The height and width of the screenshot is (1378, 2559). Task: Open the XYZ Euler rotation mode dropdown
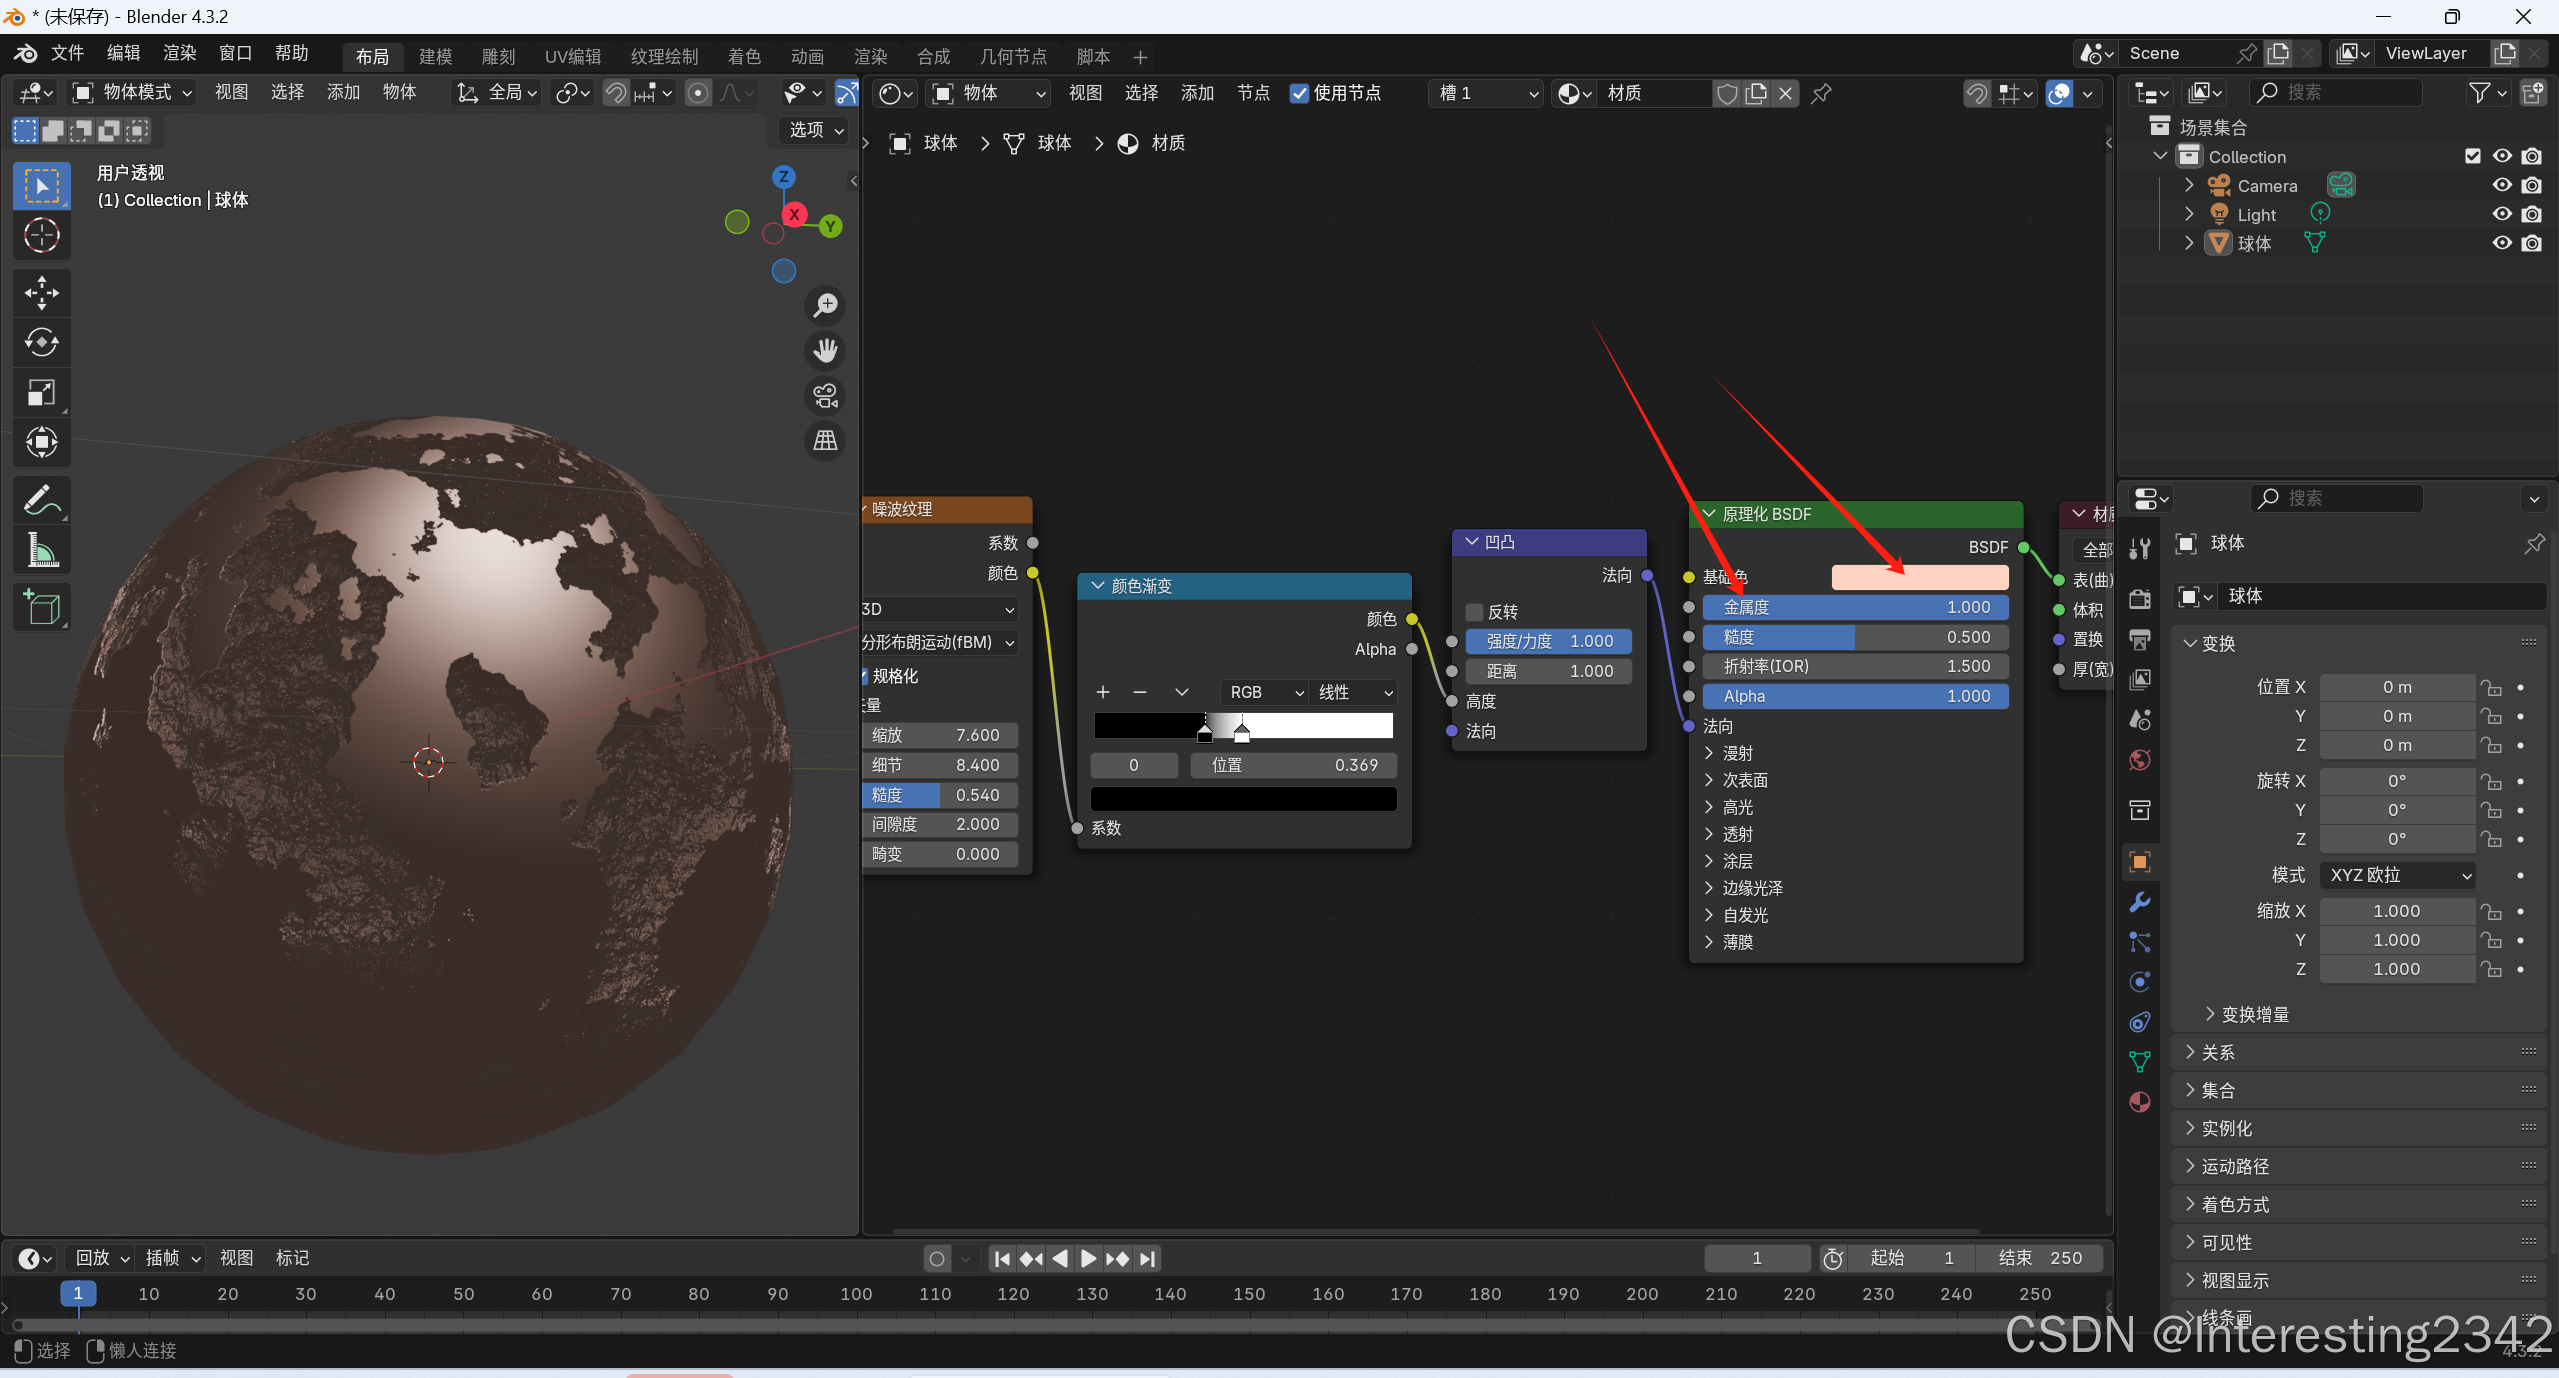click(x=2398, y=875)
